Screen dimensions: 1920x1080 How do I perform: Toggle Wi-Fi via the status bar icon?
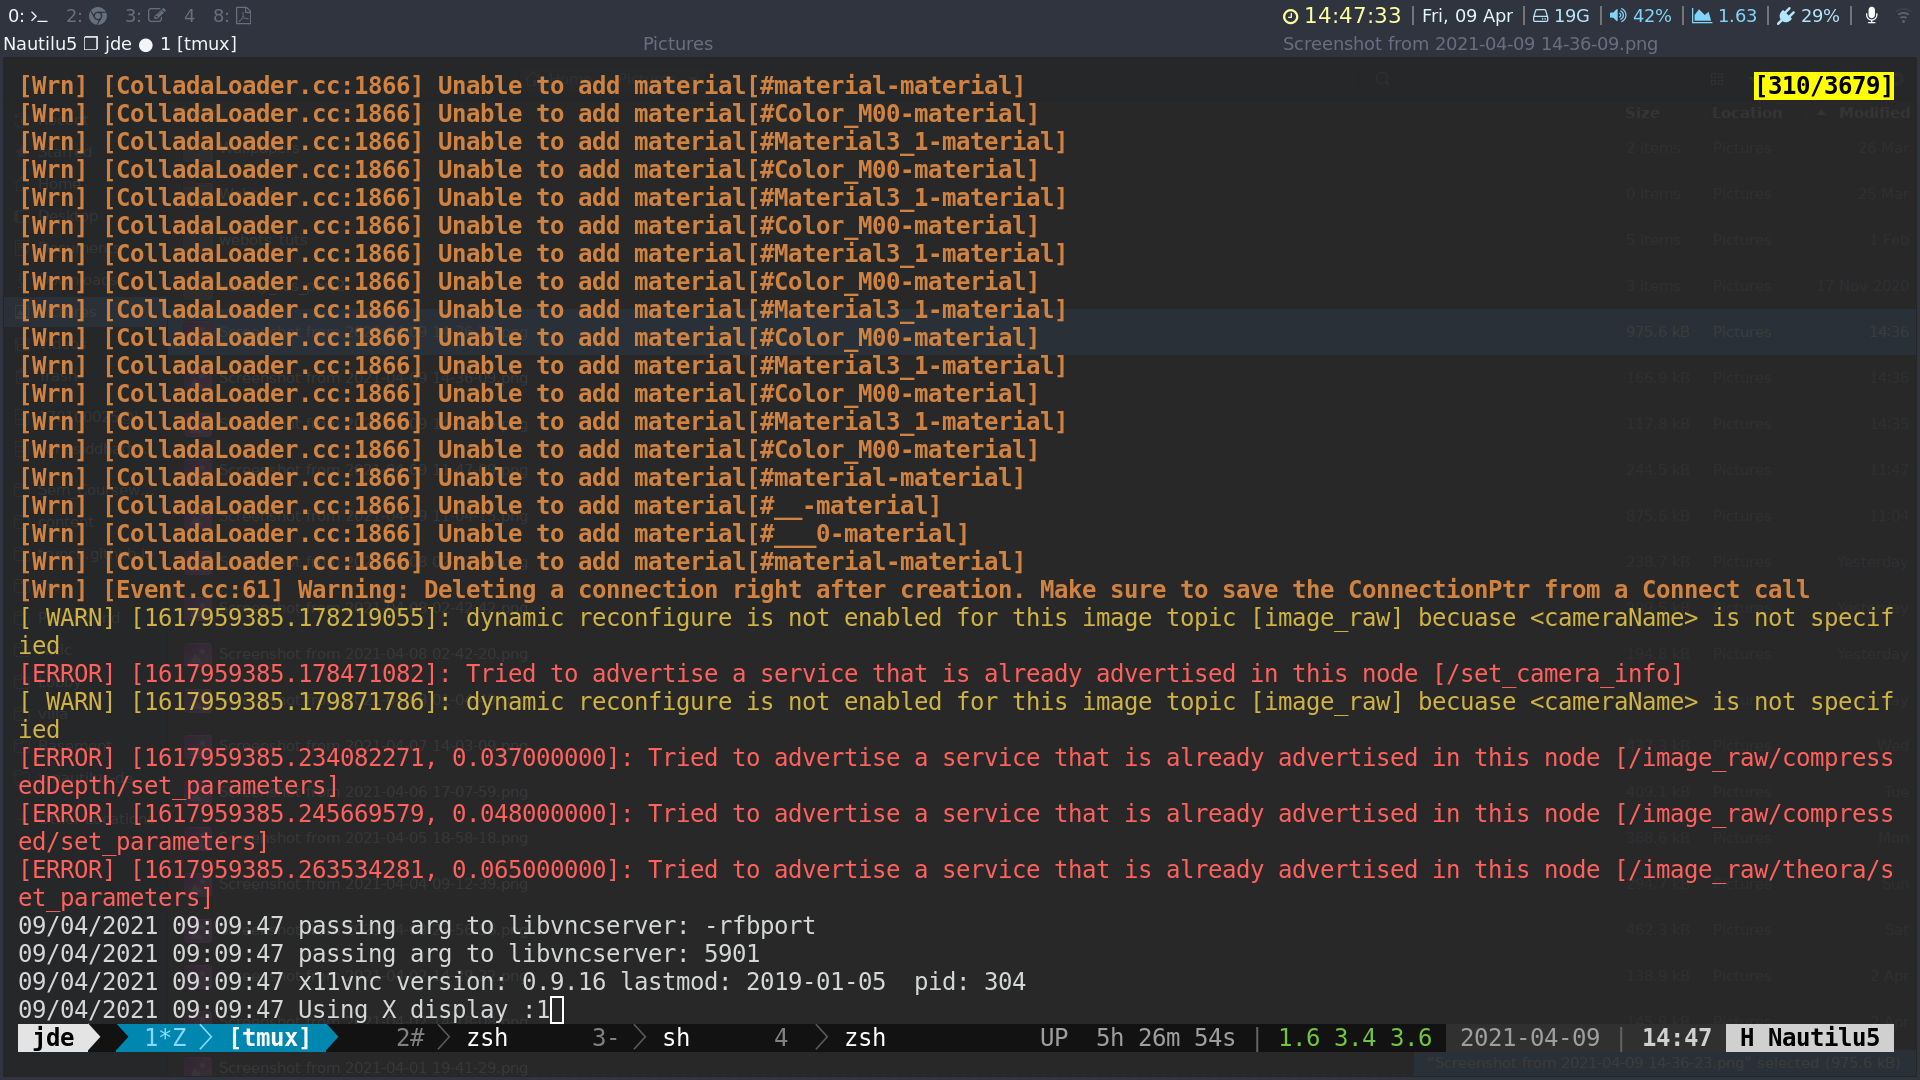(1907, 16)
